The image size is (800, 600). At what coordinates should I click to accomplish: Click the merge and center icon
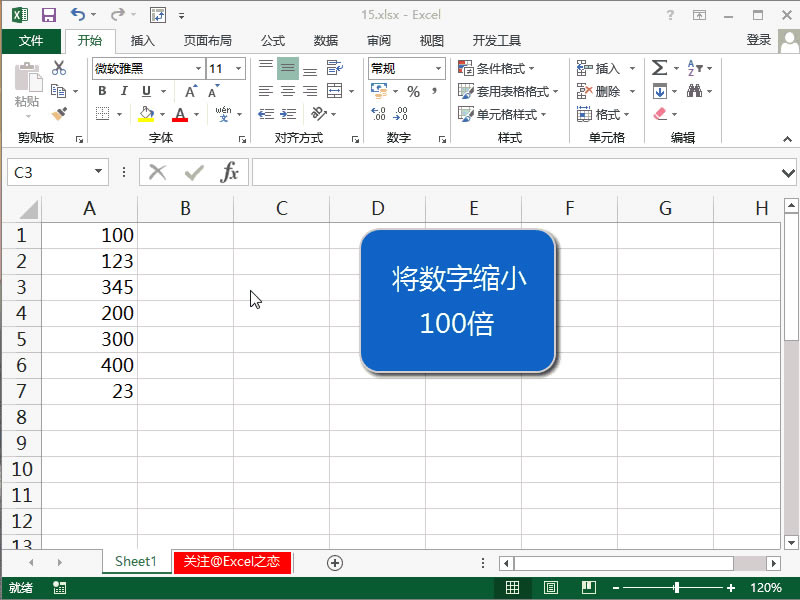coord(336,90)
